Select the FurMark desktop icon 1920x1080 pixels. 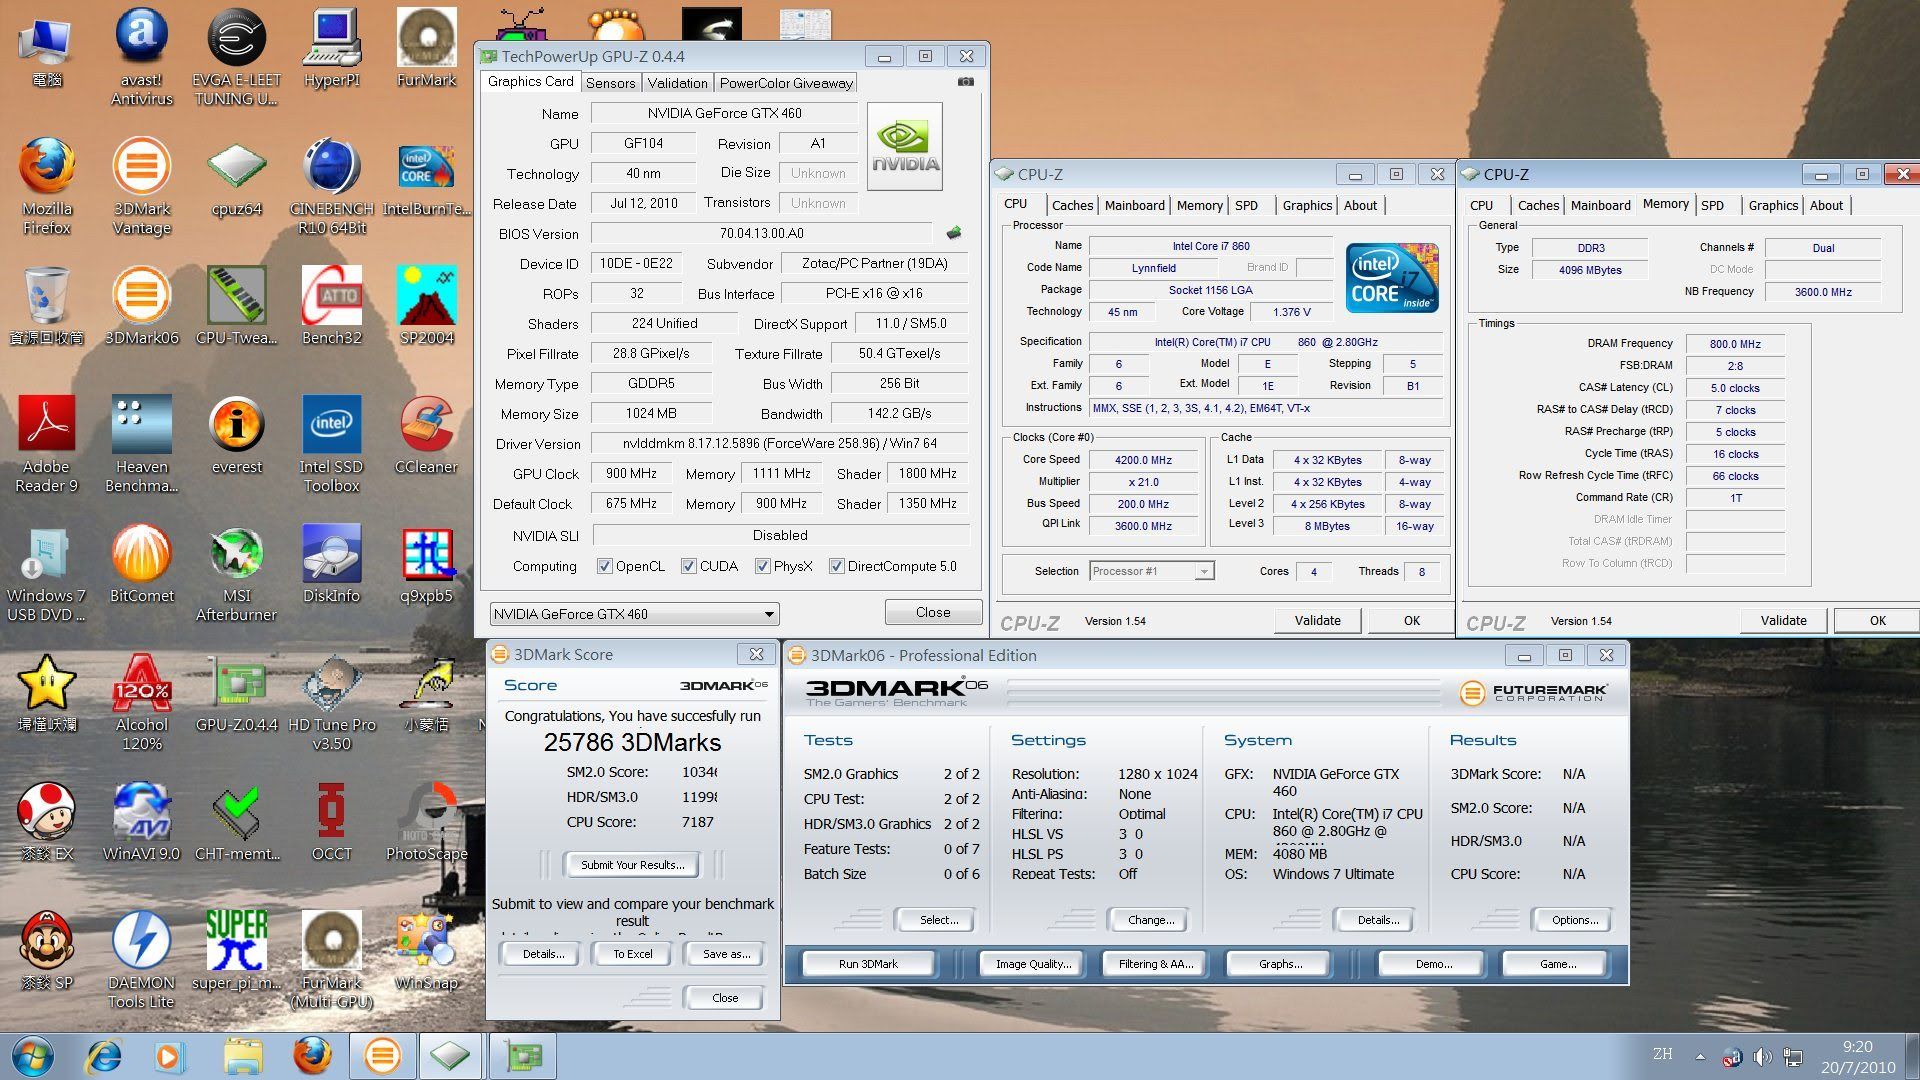click(x=426, y=48)
